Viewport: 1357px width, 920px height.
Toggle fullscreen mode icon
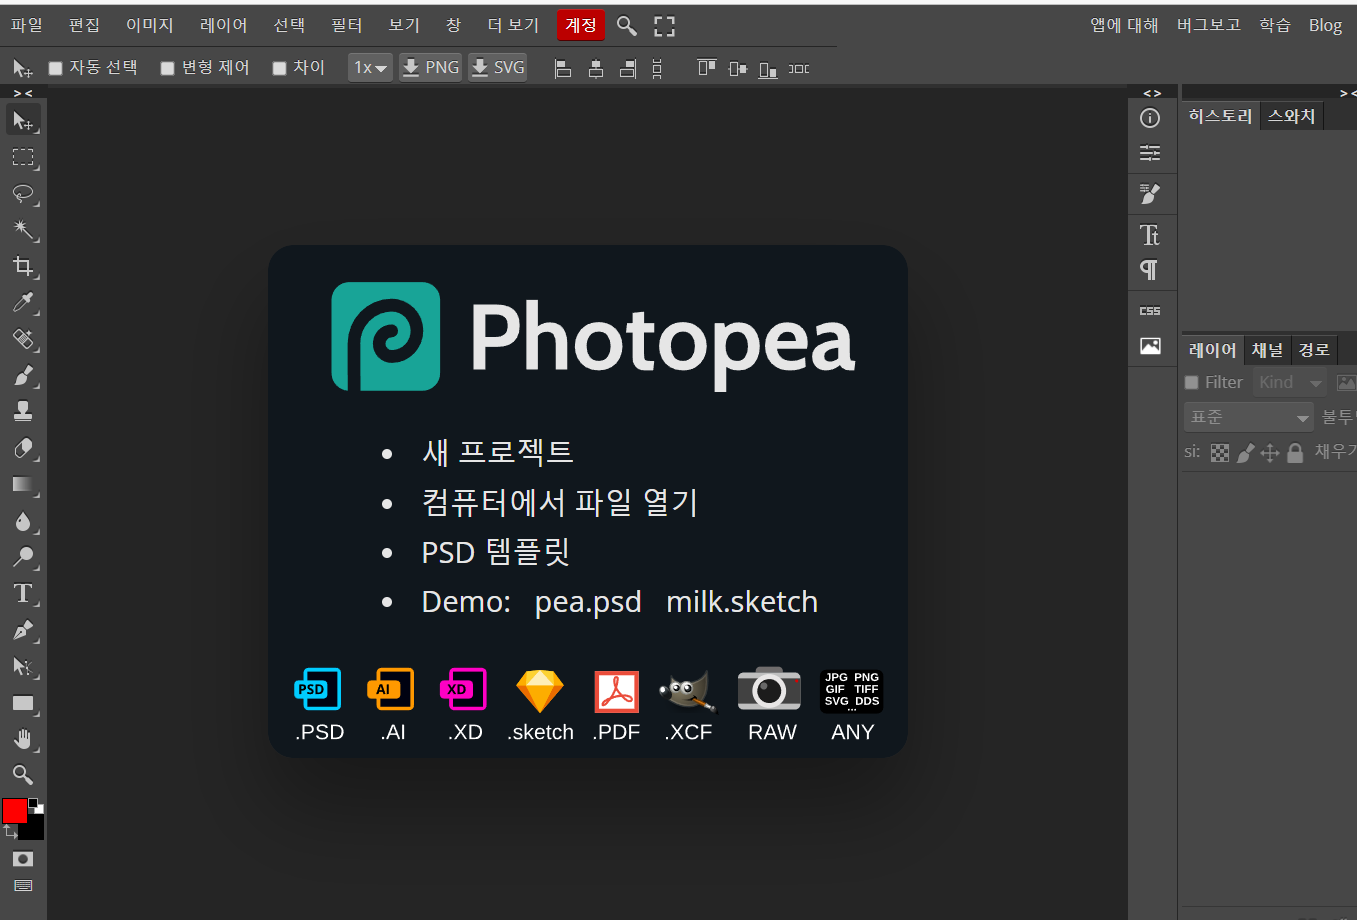point(665,26)
